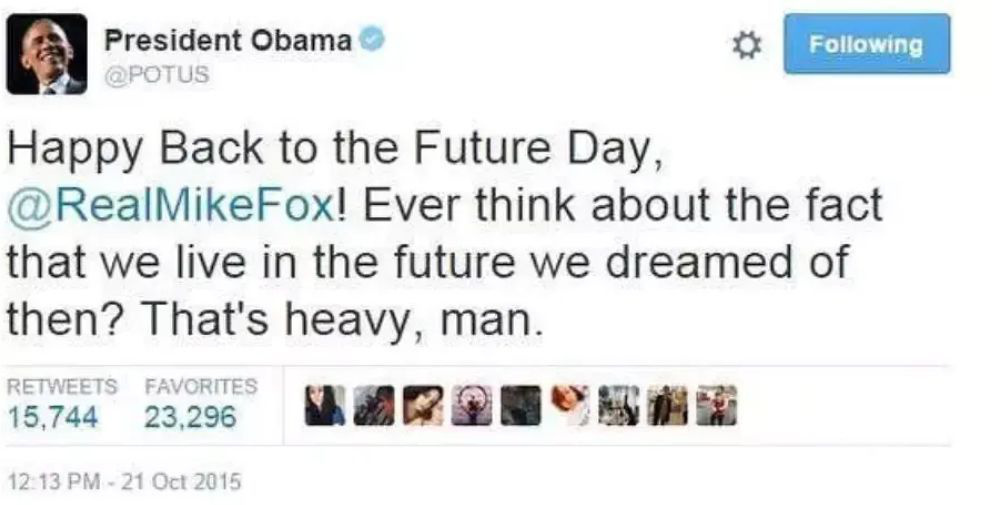
Task: Toggle the Following button
Action: tap(866, 44)
